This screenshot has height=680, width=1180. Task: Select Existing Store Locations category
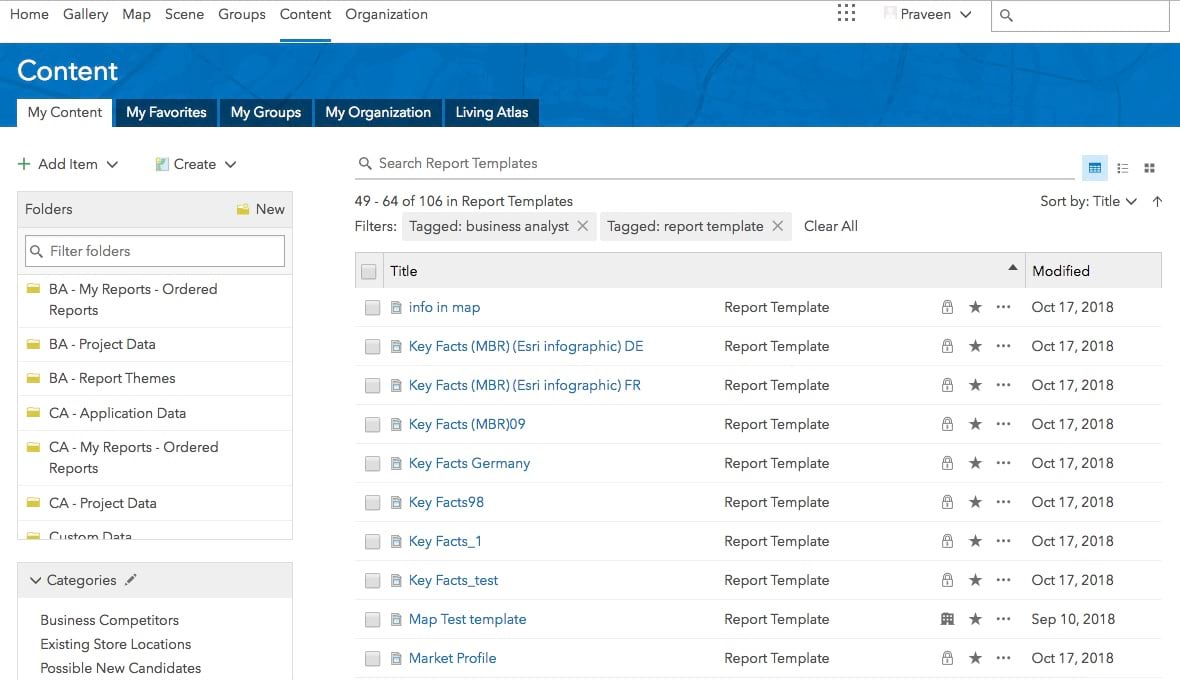tap(115, 644)
